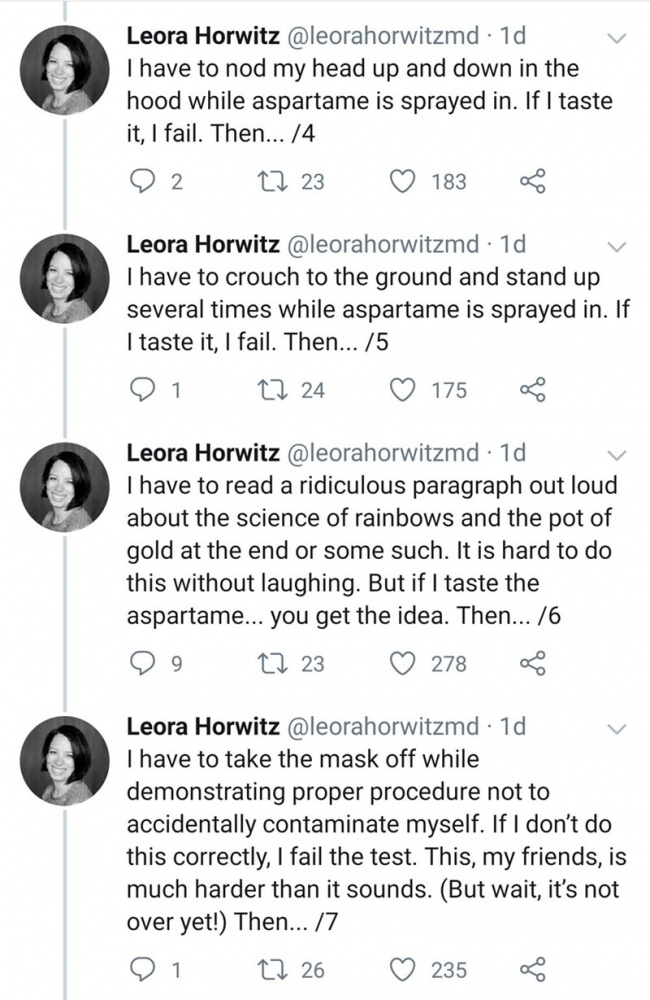Image resolution: width=650 pixels, height=1000 pixels.
Task: Share the tweet ending /4
Action: (532, 181)
